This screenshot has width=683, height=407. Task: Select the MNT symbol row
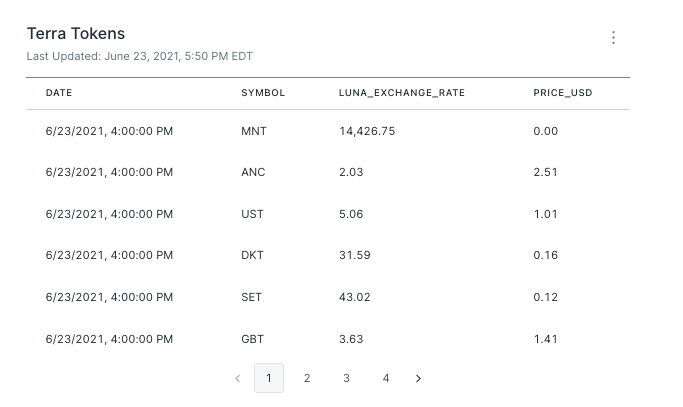click(x=254, y=131)
